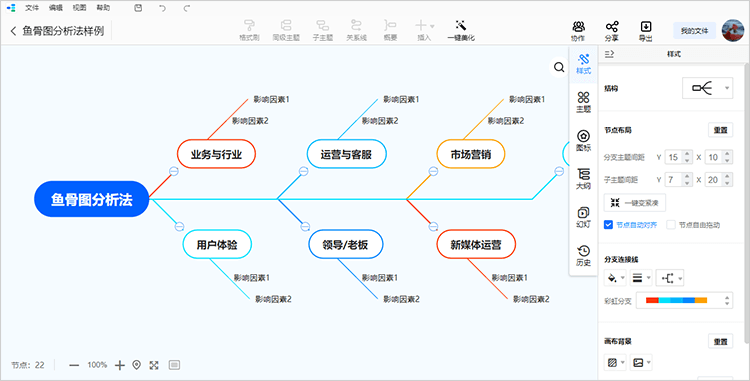Open the 幻灯 slideshow sidebar tab
750x381 pixels.
coord(583,217)
